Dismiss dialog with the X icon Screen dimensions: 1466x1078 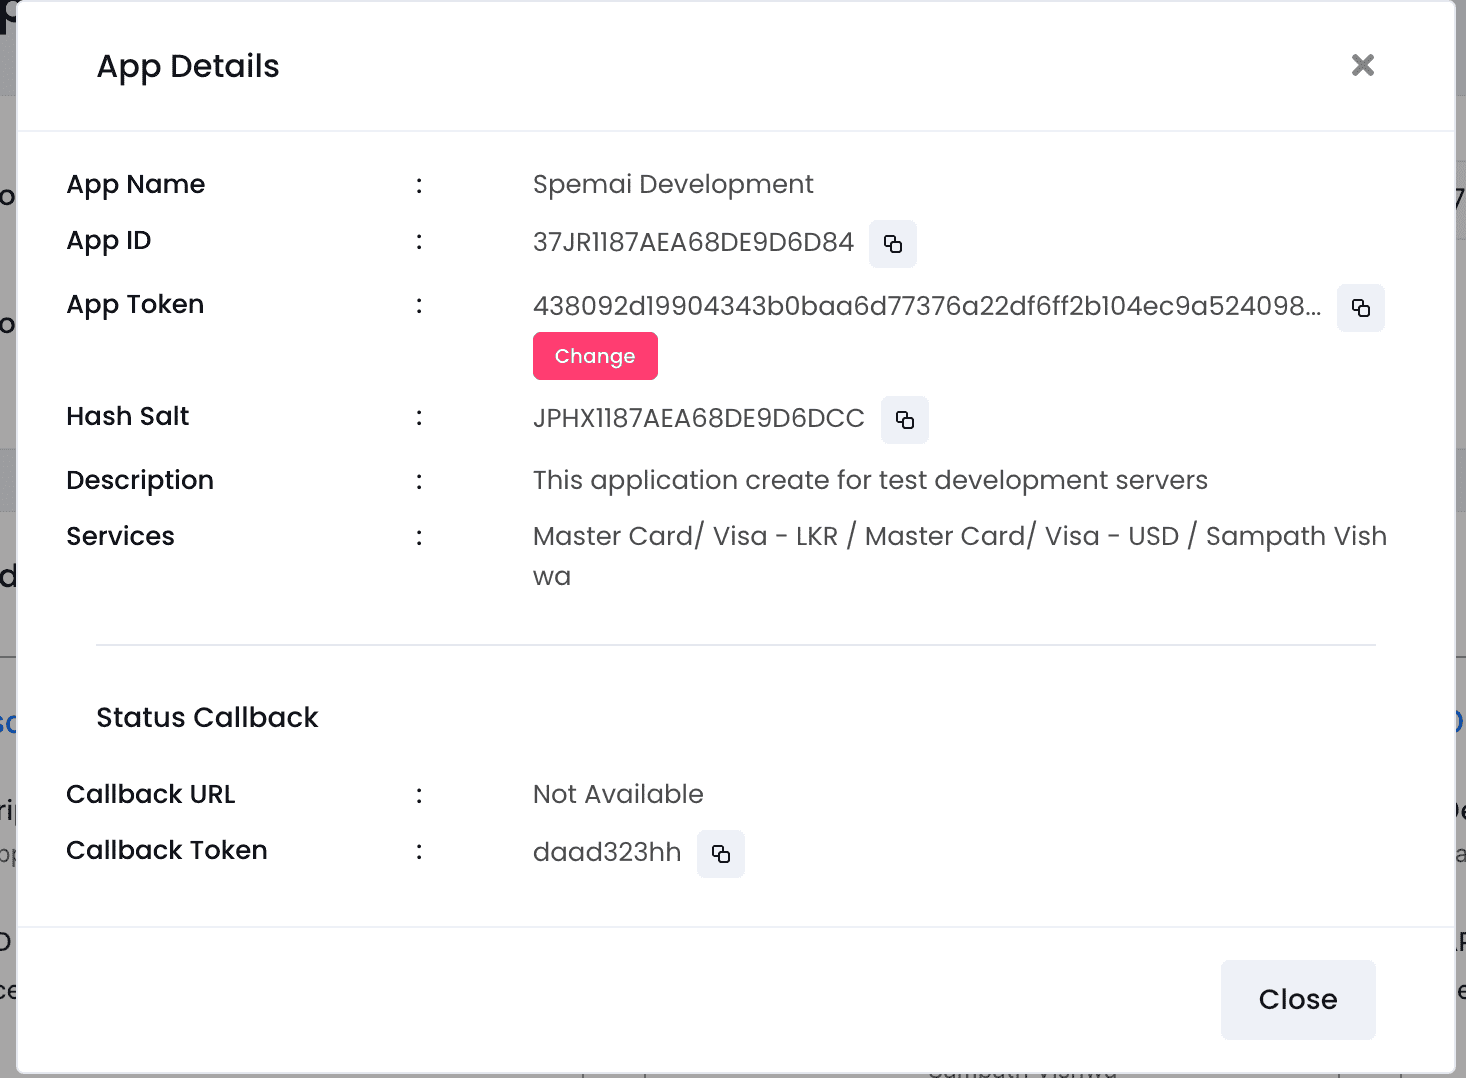pyautogui.click(x=1362, y=66)
